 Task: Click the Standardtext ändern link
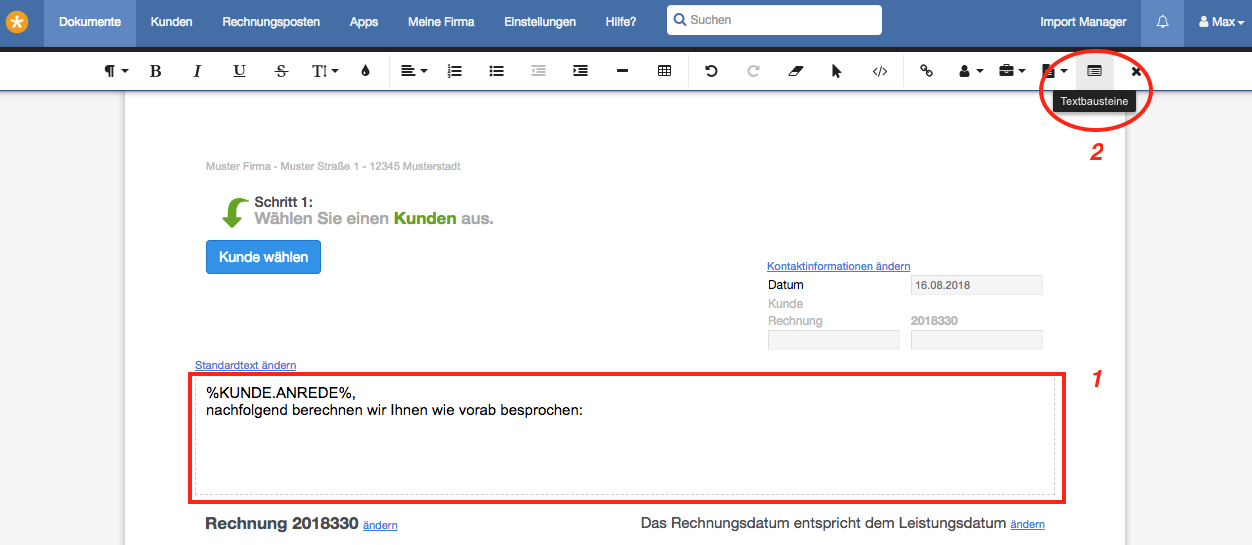(245, 365)
